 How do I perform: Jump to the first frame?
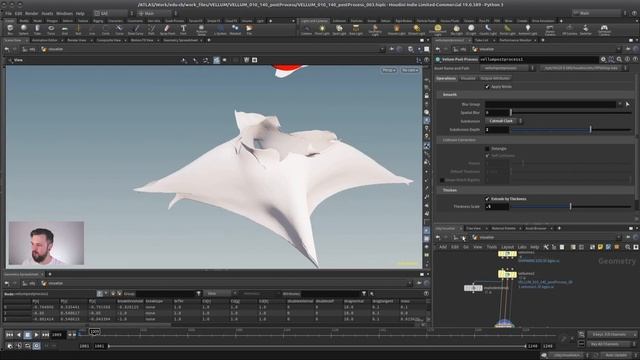click(x=9, y=335)
